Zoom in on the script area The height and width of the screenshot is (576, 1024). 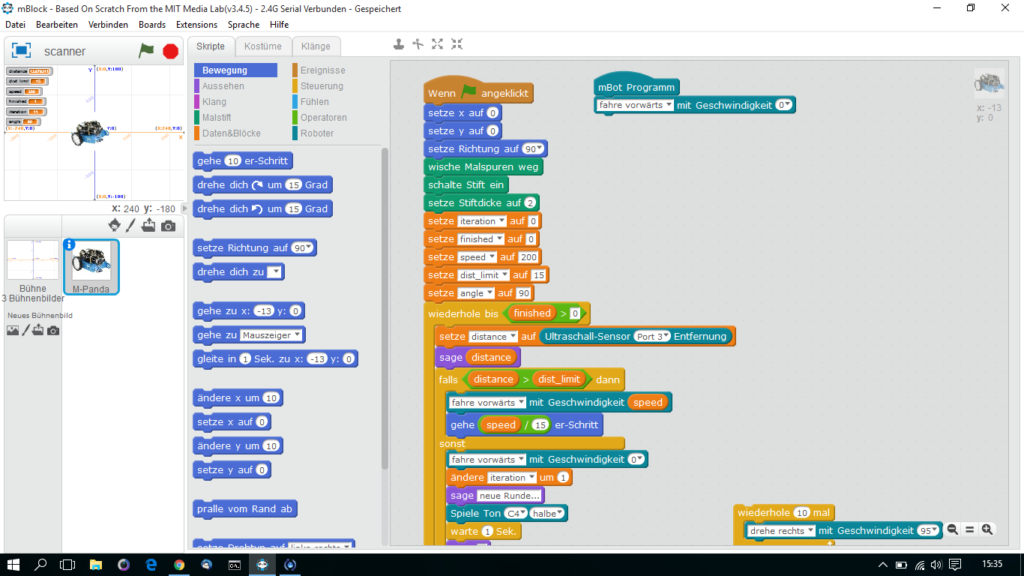pyautogui.click(x=987, y=530)
